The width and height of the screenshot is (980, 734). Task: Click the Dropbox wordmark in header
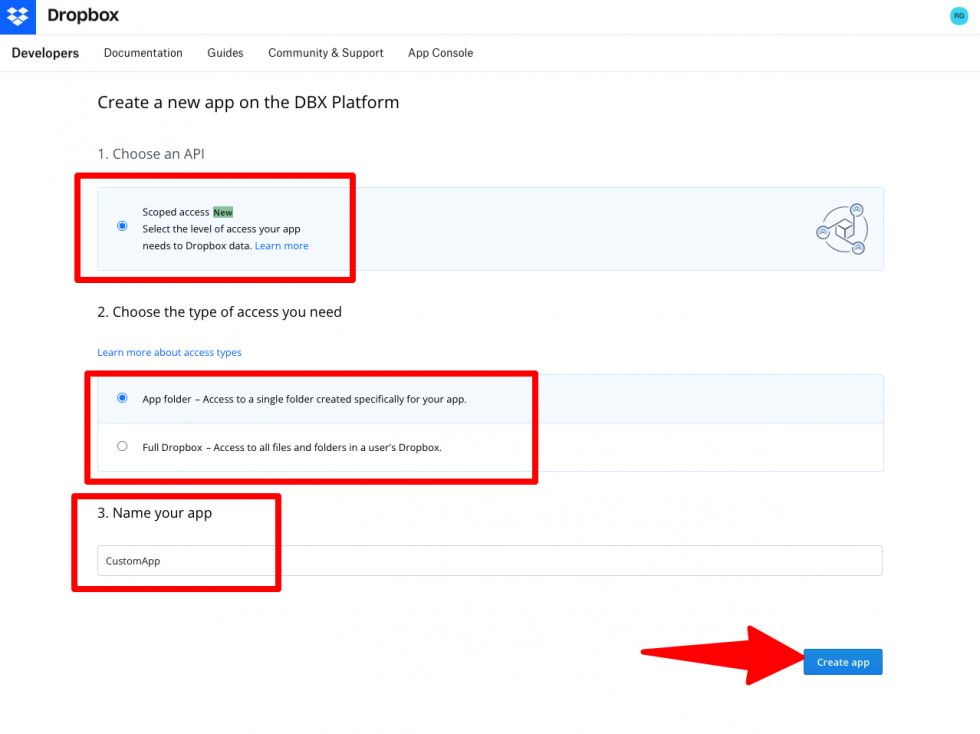(x=84, y=16)
